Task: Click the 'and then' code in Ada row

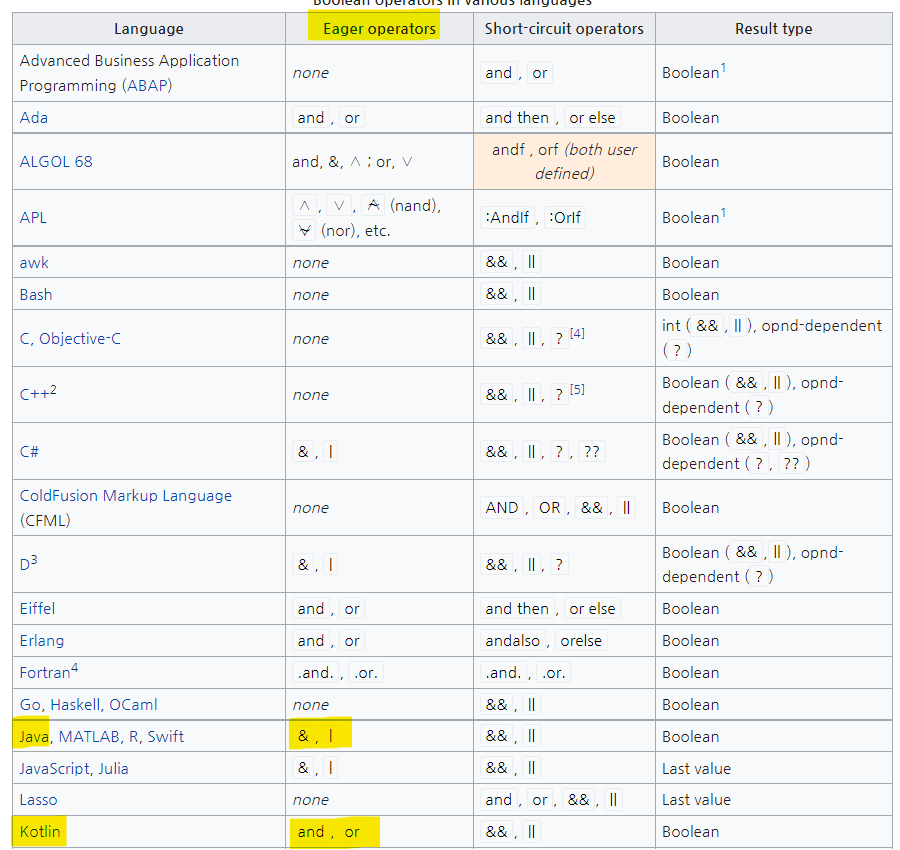Action: (x=517, y=118)
